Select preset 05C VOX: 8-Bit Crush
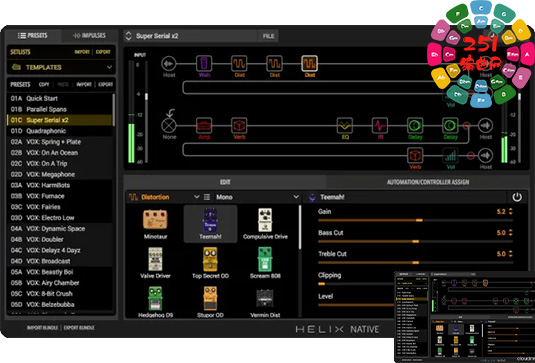 click(x=59, y=294)
